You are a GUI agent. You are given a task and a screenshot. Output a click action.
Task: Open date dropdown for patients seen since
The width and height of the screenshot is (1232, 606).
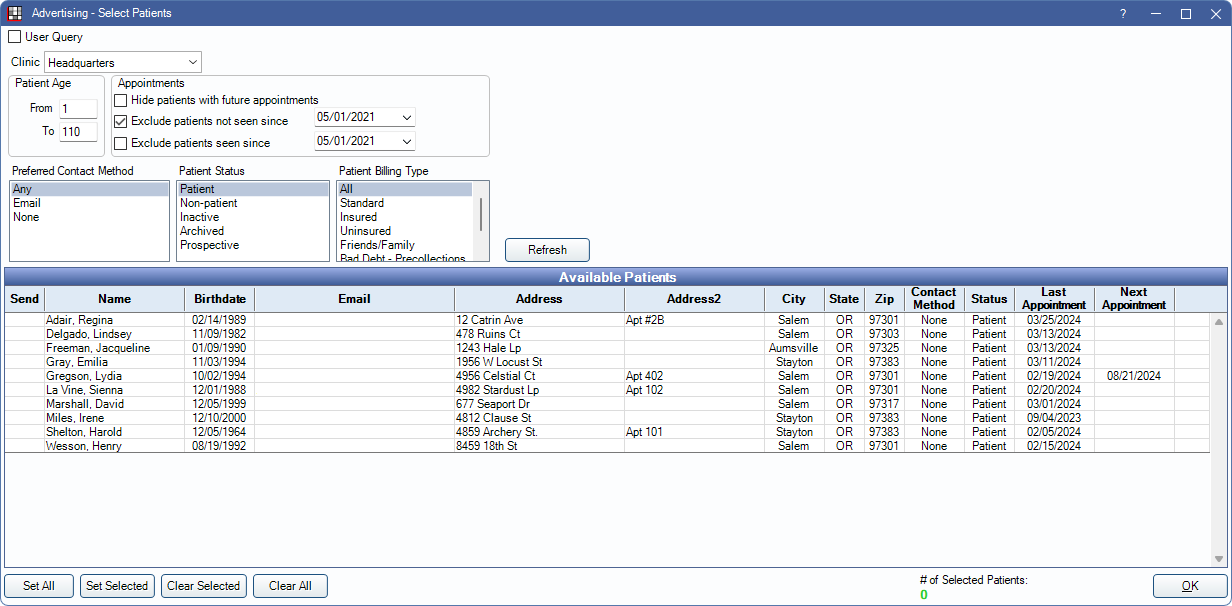click(406, 142)
